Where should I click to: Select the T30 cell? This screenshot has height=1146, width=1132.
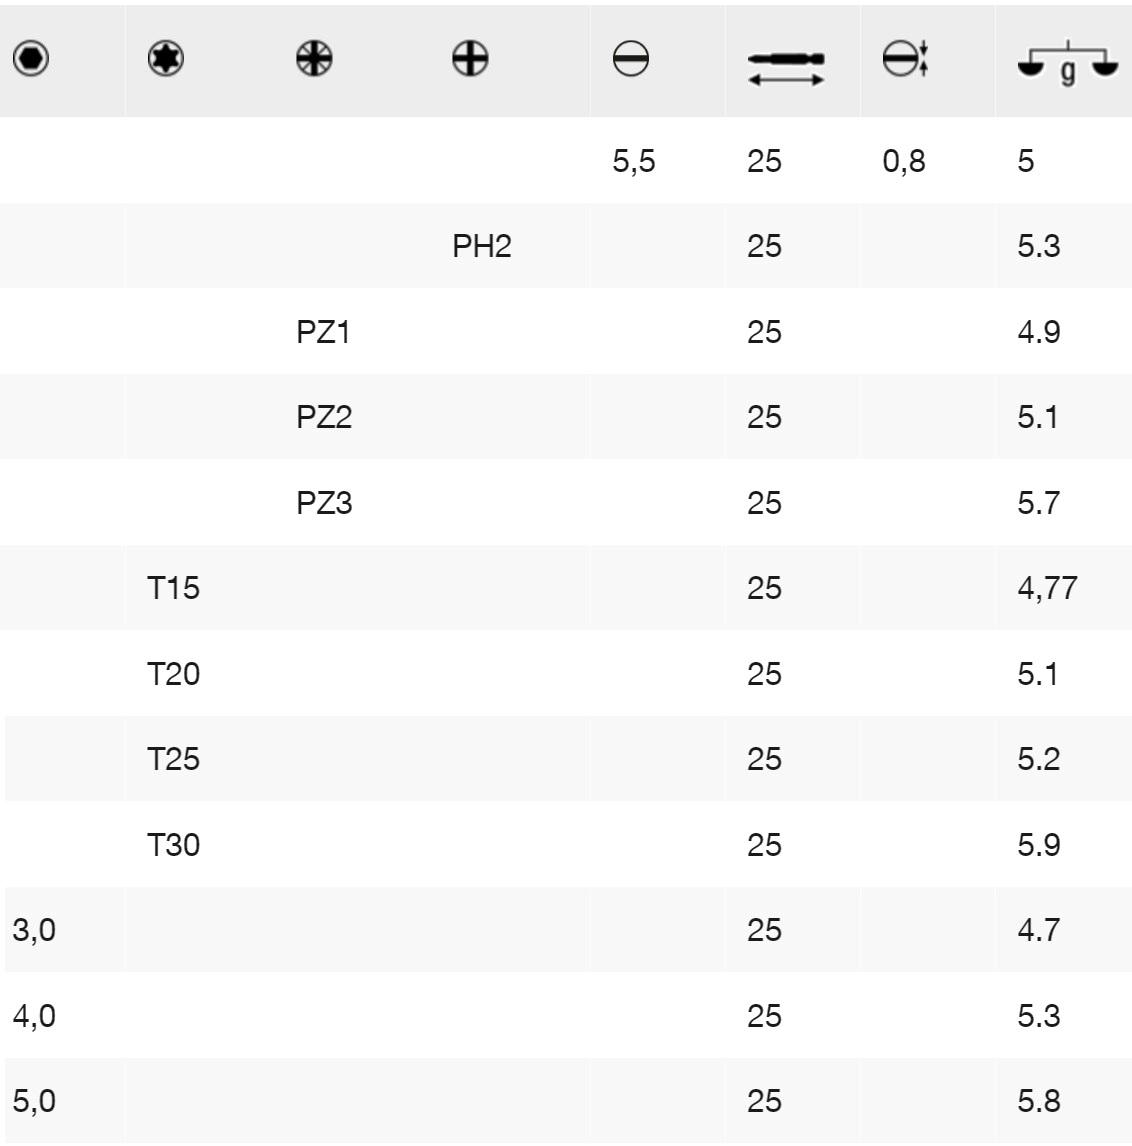[173, 845]
